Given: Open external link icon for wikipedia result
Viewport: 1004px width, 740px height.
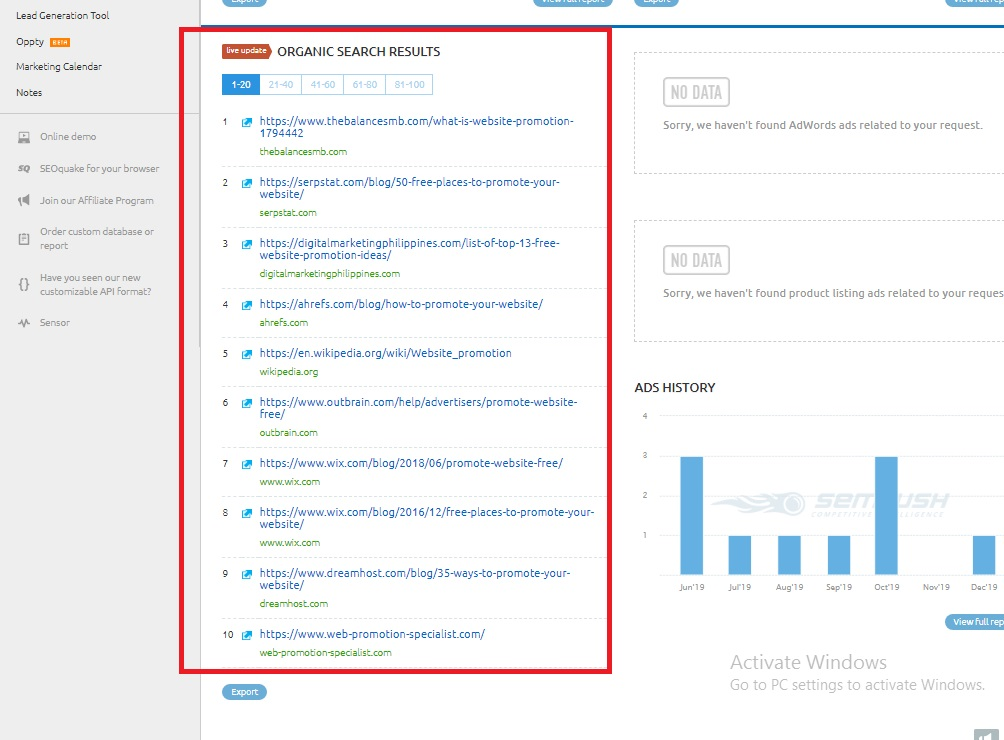Looking at the screenshot, I should tap(247, 354).
